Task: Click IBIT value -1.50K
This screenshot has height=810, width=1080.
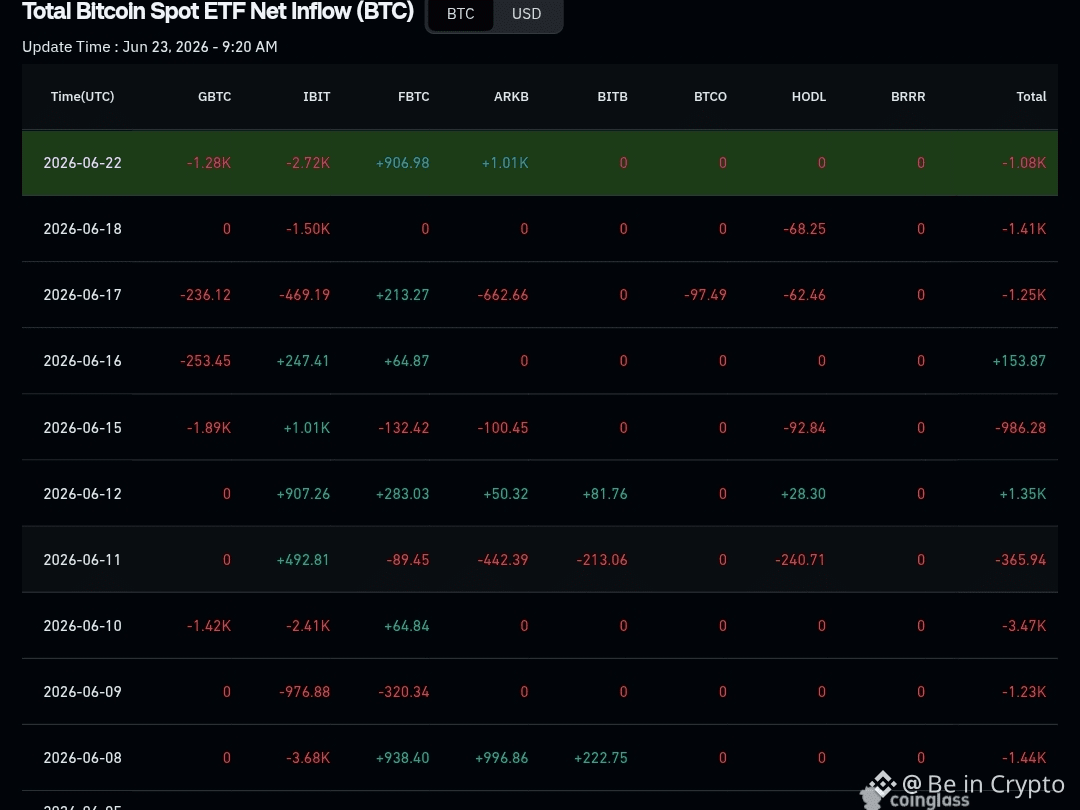Action: coord(308,229)
